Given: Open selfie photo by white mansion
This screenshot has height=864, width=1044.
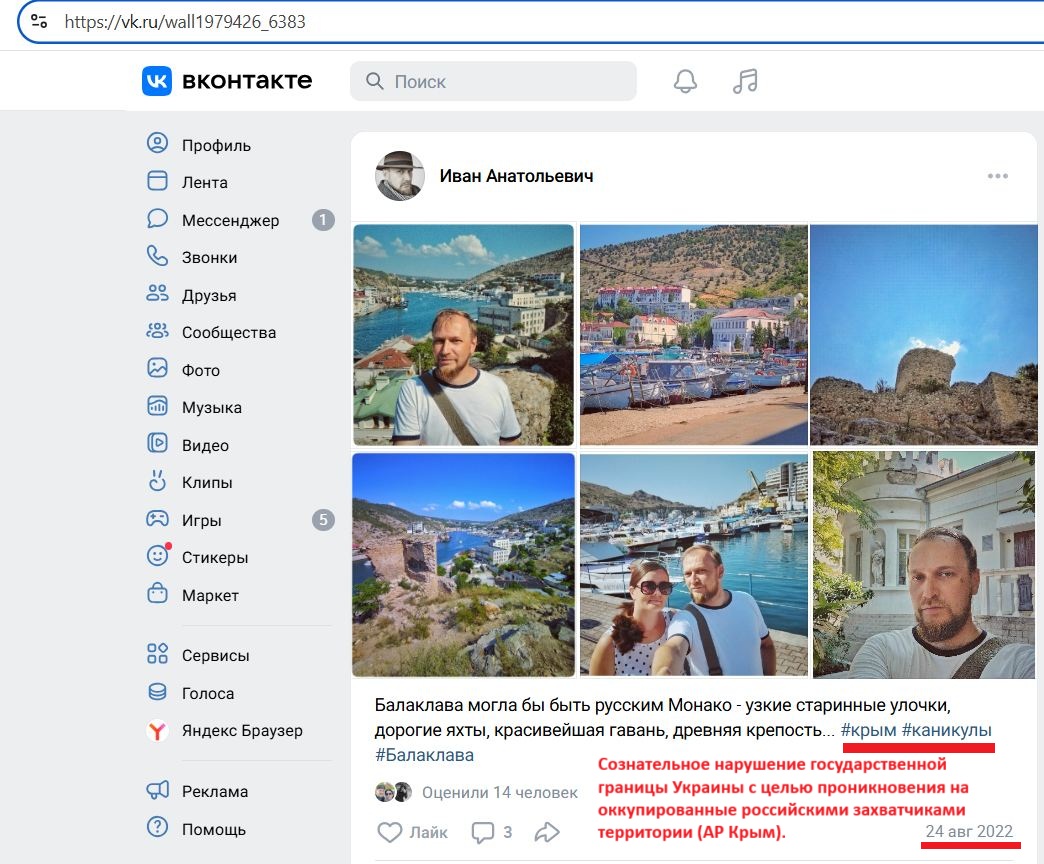Looking at the screenshot, I should (923, 565).
